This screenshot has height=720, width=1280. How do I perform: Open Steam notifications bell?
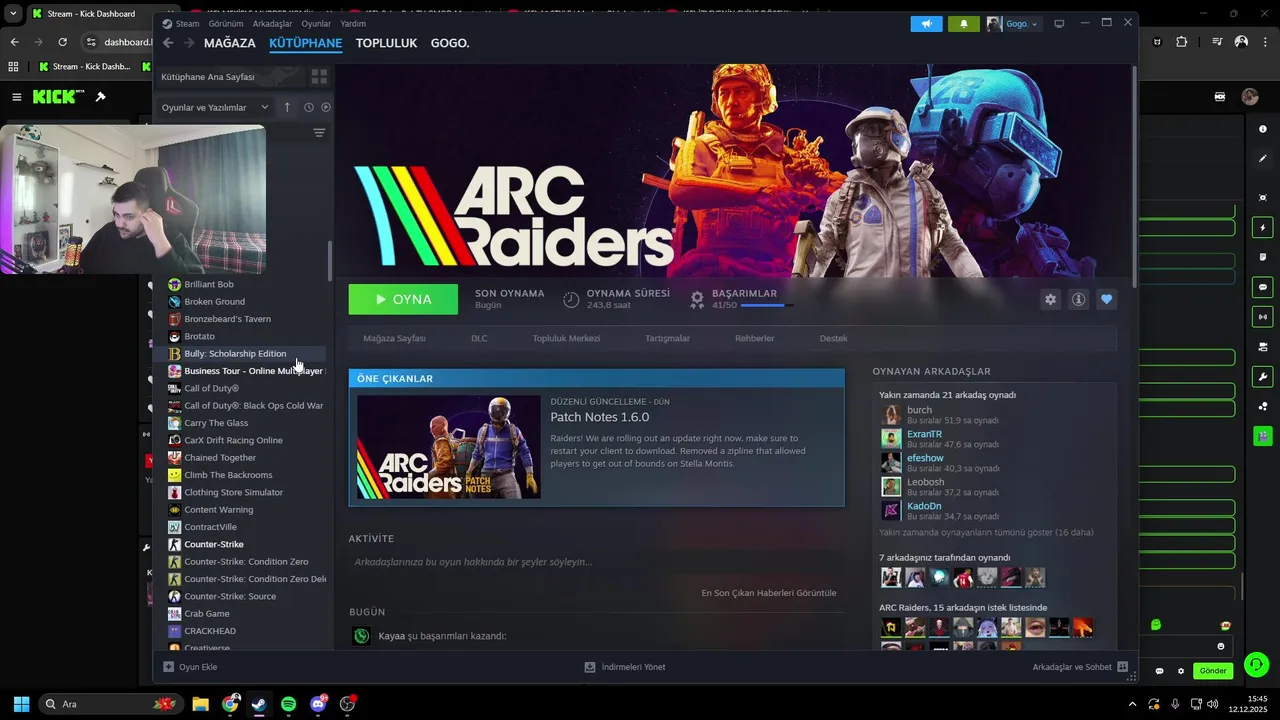[964, 23]
